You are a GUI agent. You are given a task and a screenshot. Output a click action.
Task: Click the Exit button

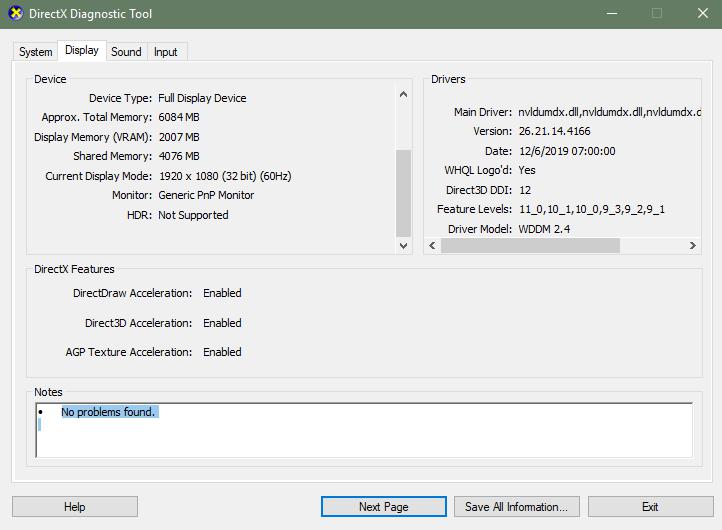[x=650, y=507]
